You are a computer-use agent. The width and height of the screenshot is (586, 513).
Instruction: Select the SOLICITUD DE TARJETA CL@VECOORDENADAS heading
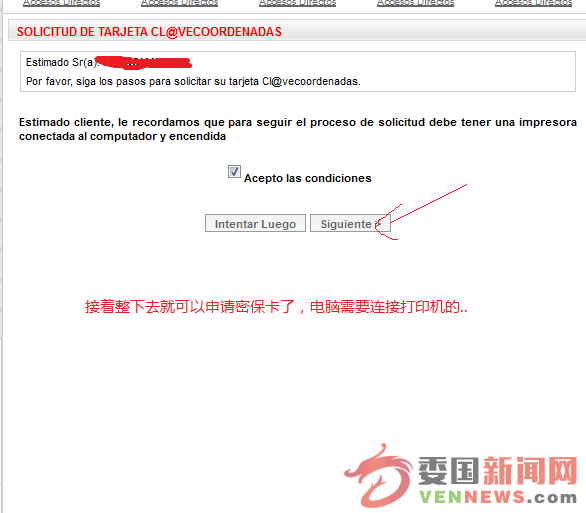(149, 32)
